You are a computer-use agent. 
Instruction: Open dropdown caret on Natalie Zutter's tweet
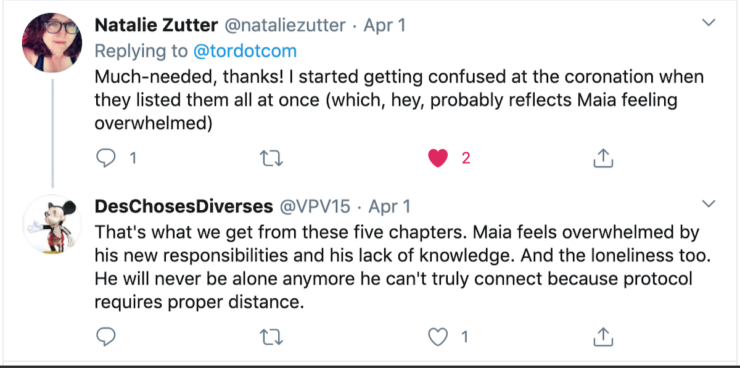coord(709,22)
